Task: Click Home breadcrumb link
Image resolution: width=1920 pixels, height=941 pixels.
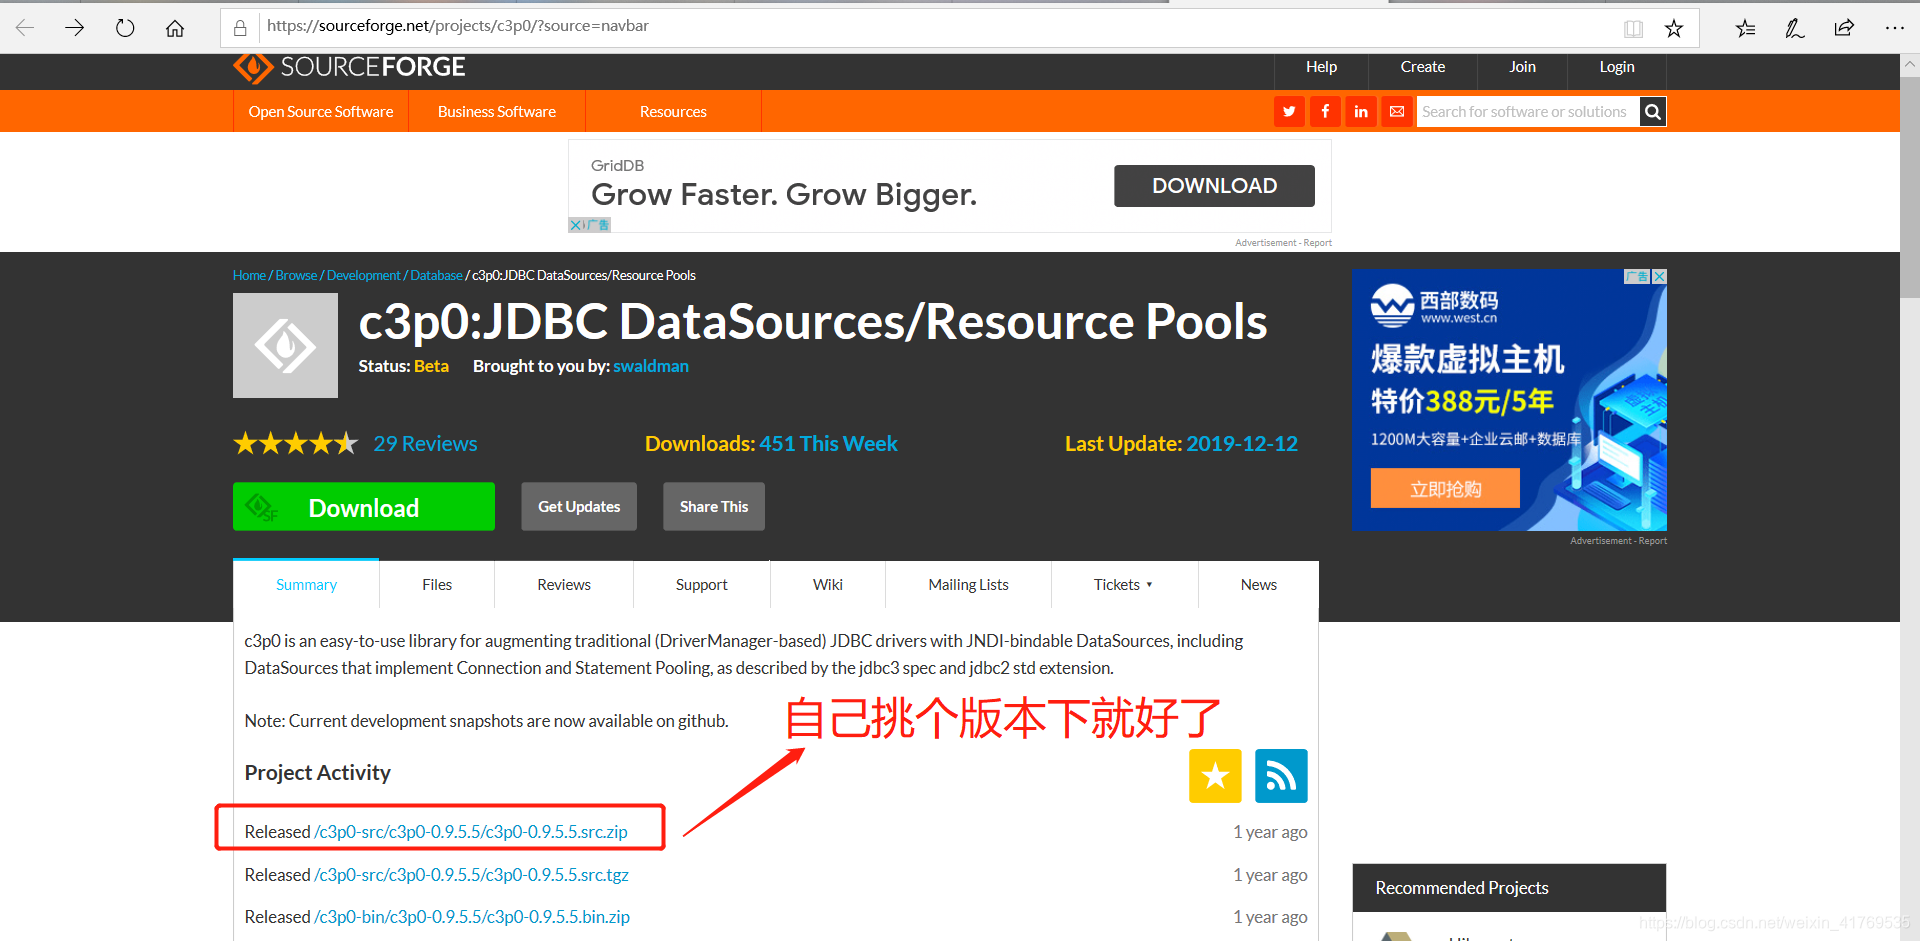Action: coord(249,275)
